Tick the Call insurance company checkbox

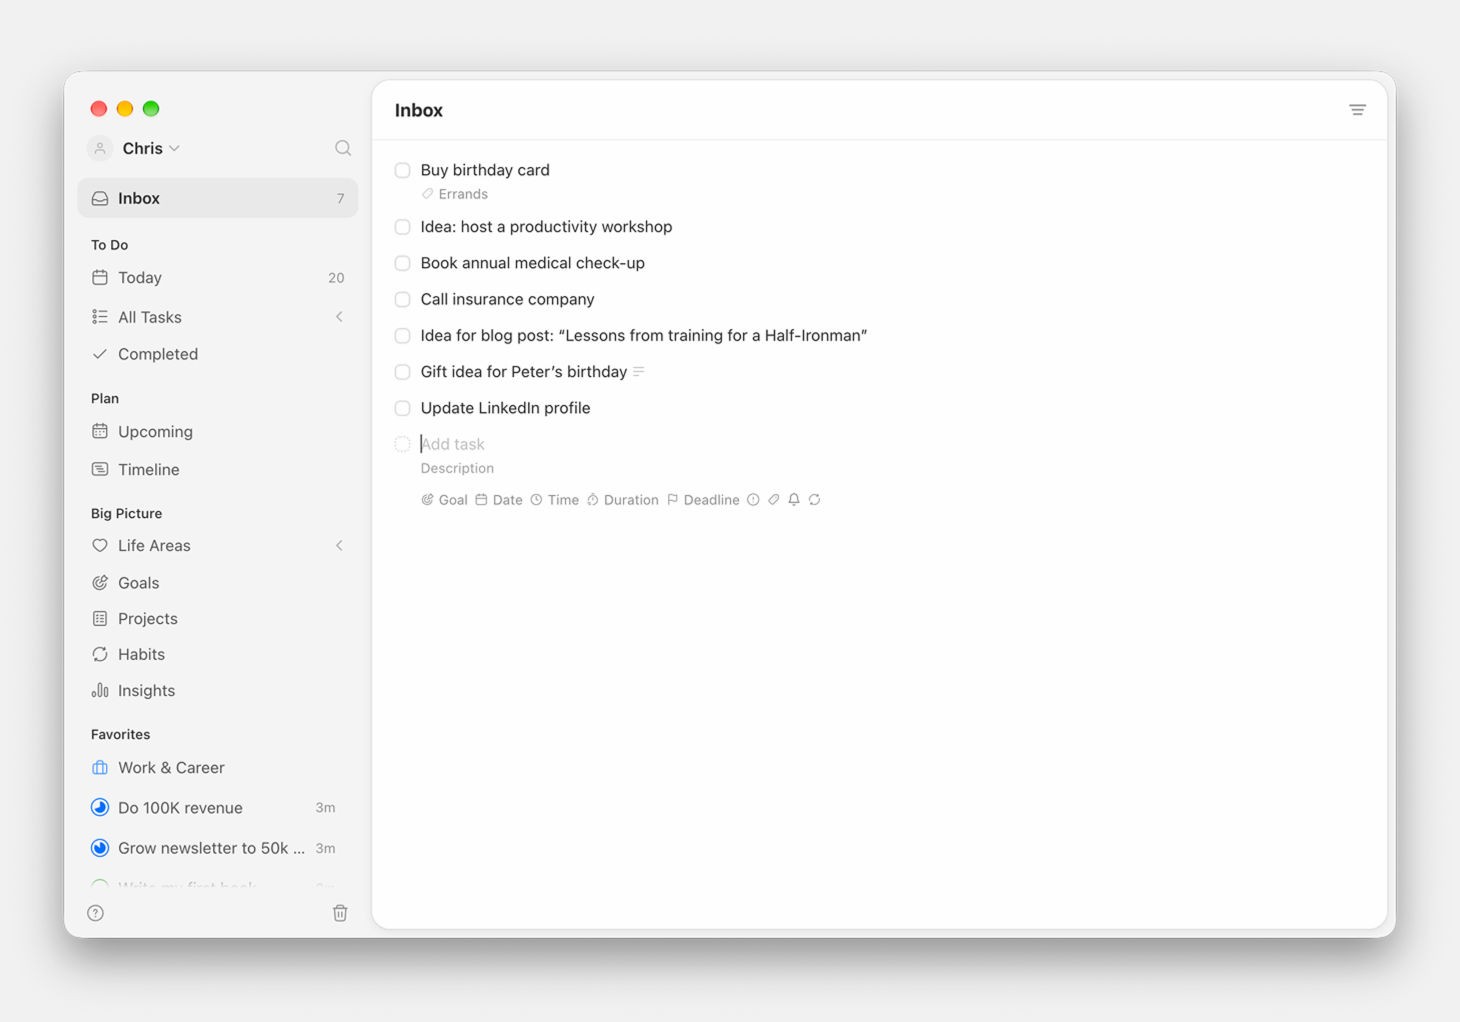pos(402,299)
